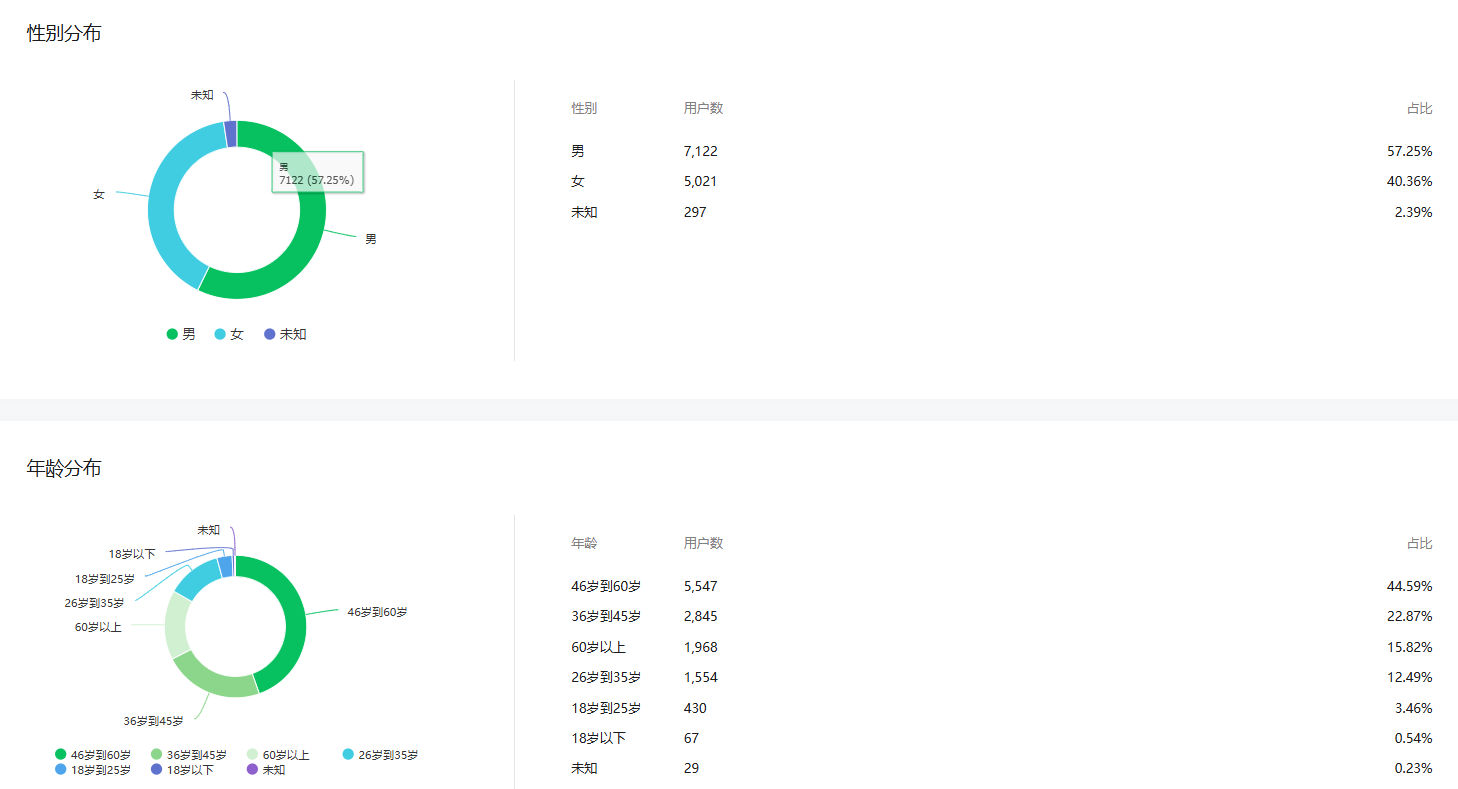Click percentage 3.46%
1458x789 pixels.
coord(1414,708)
